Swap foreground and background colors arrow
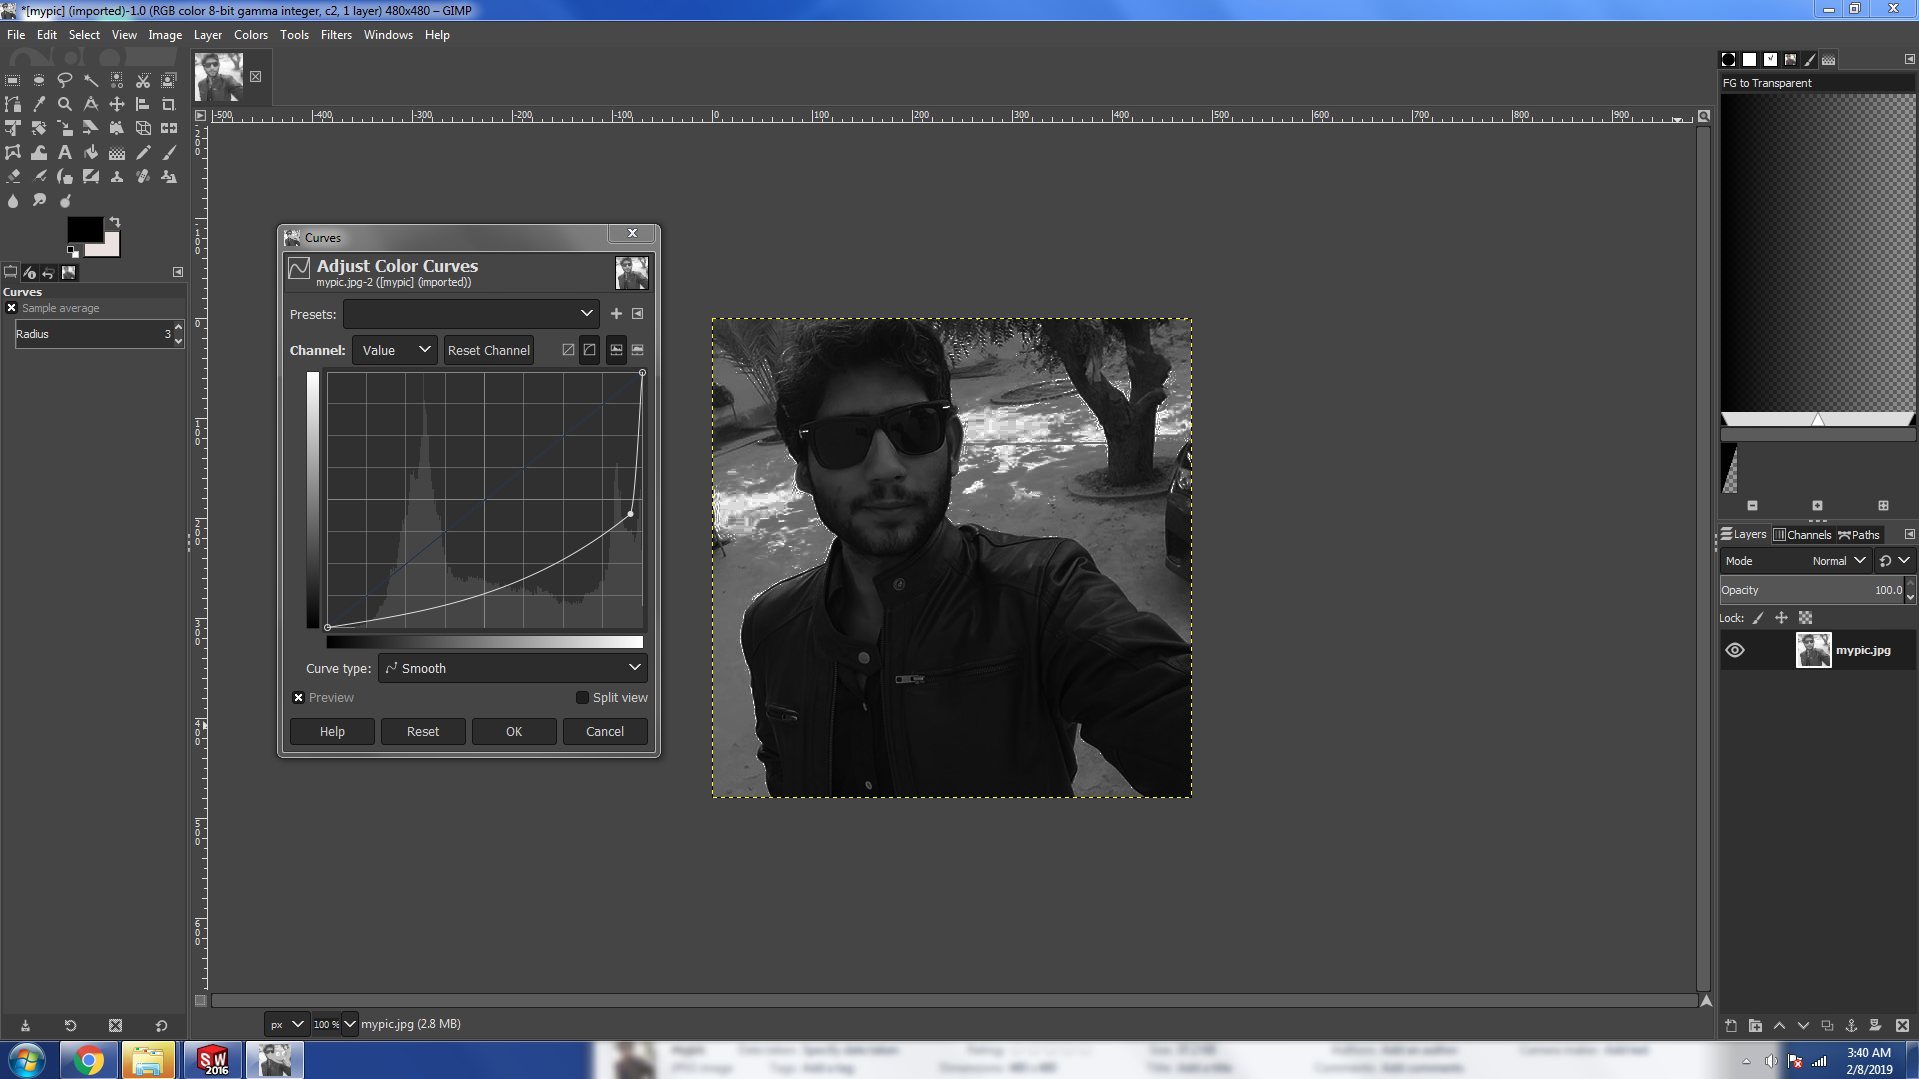The height and width of the screenshot is (1079, 1919). tap(115, 222)
